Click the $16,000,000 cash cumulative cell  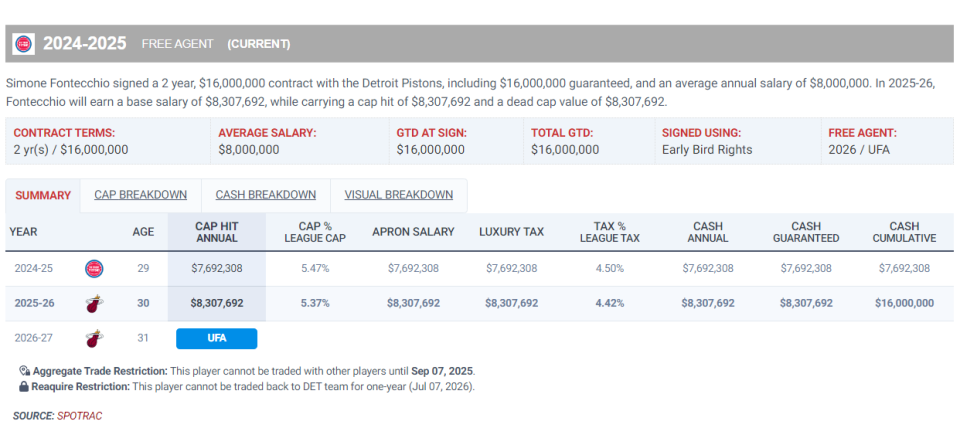click(x=904, y=303)
